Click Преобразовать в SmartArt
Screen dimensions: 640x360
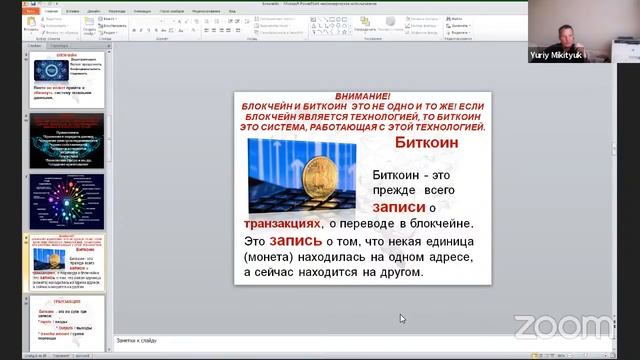coord(279,33)
